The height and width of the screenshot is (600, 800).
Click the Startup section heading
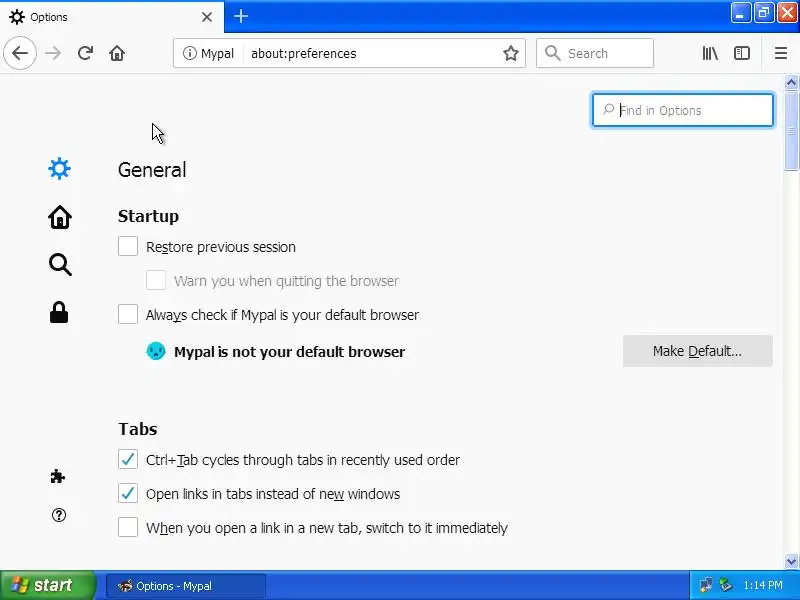[x=148, y=216]
